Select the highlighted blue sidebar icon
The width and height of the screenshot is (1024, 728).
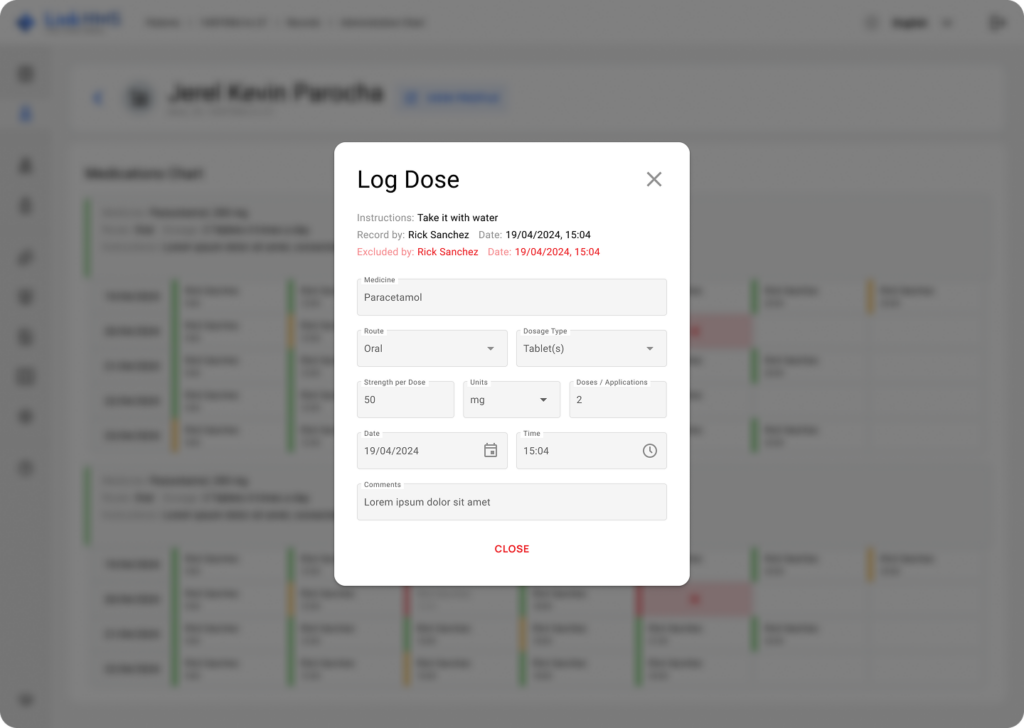tap(27, 114)
